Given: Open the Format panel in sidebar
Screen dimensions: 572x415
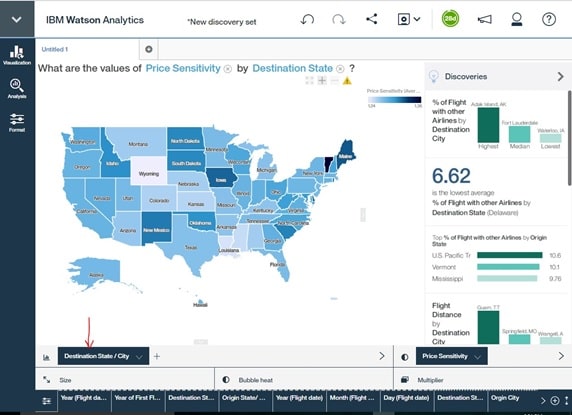Looking at the screenshot, I should 17,122.
